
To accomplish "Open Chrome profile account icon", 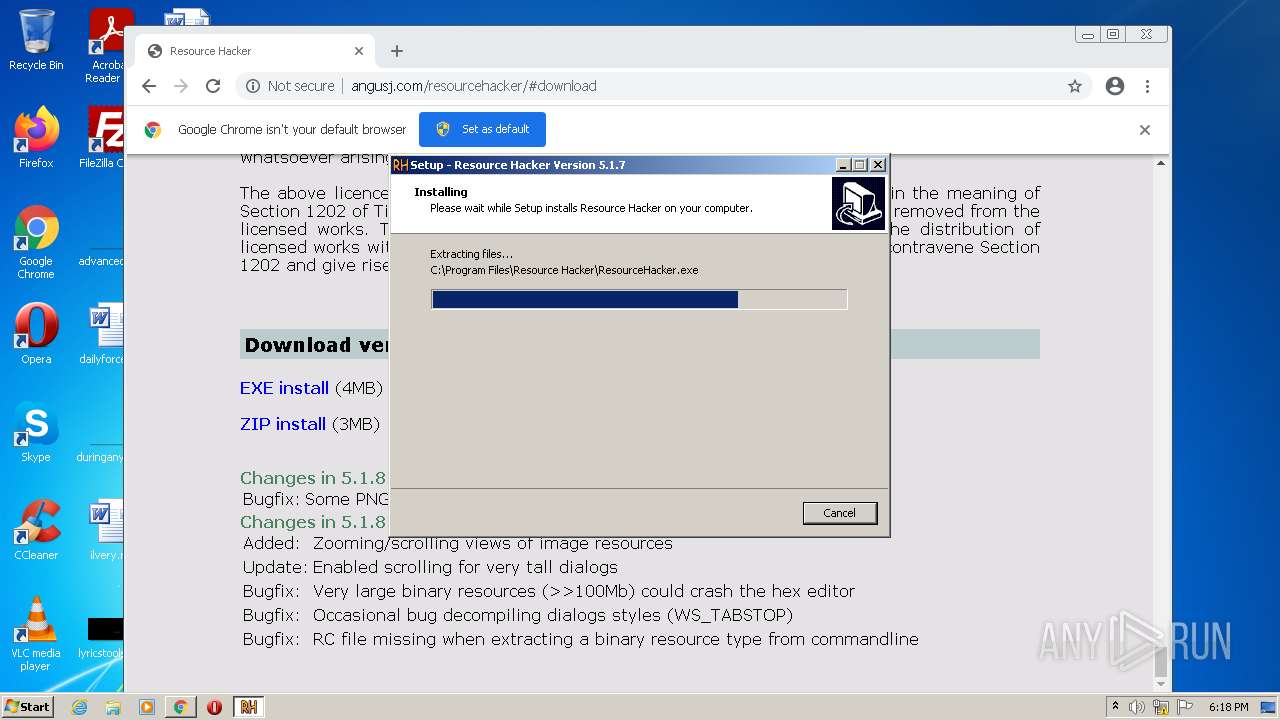I will [1115, 86].
